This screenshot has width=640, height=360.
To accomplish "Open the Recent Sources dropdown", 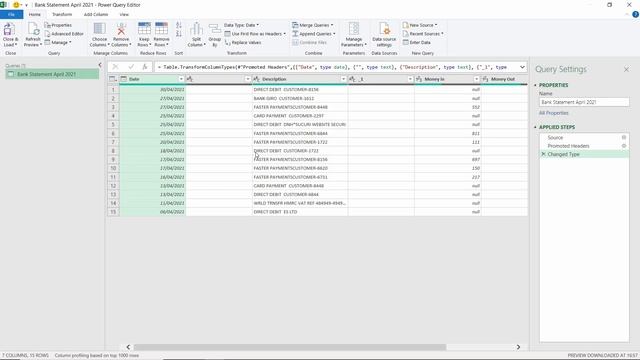I will [x=423, y=34].
